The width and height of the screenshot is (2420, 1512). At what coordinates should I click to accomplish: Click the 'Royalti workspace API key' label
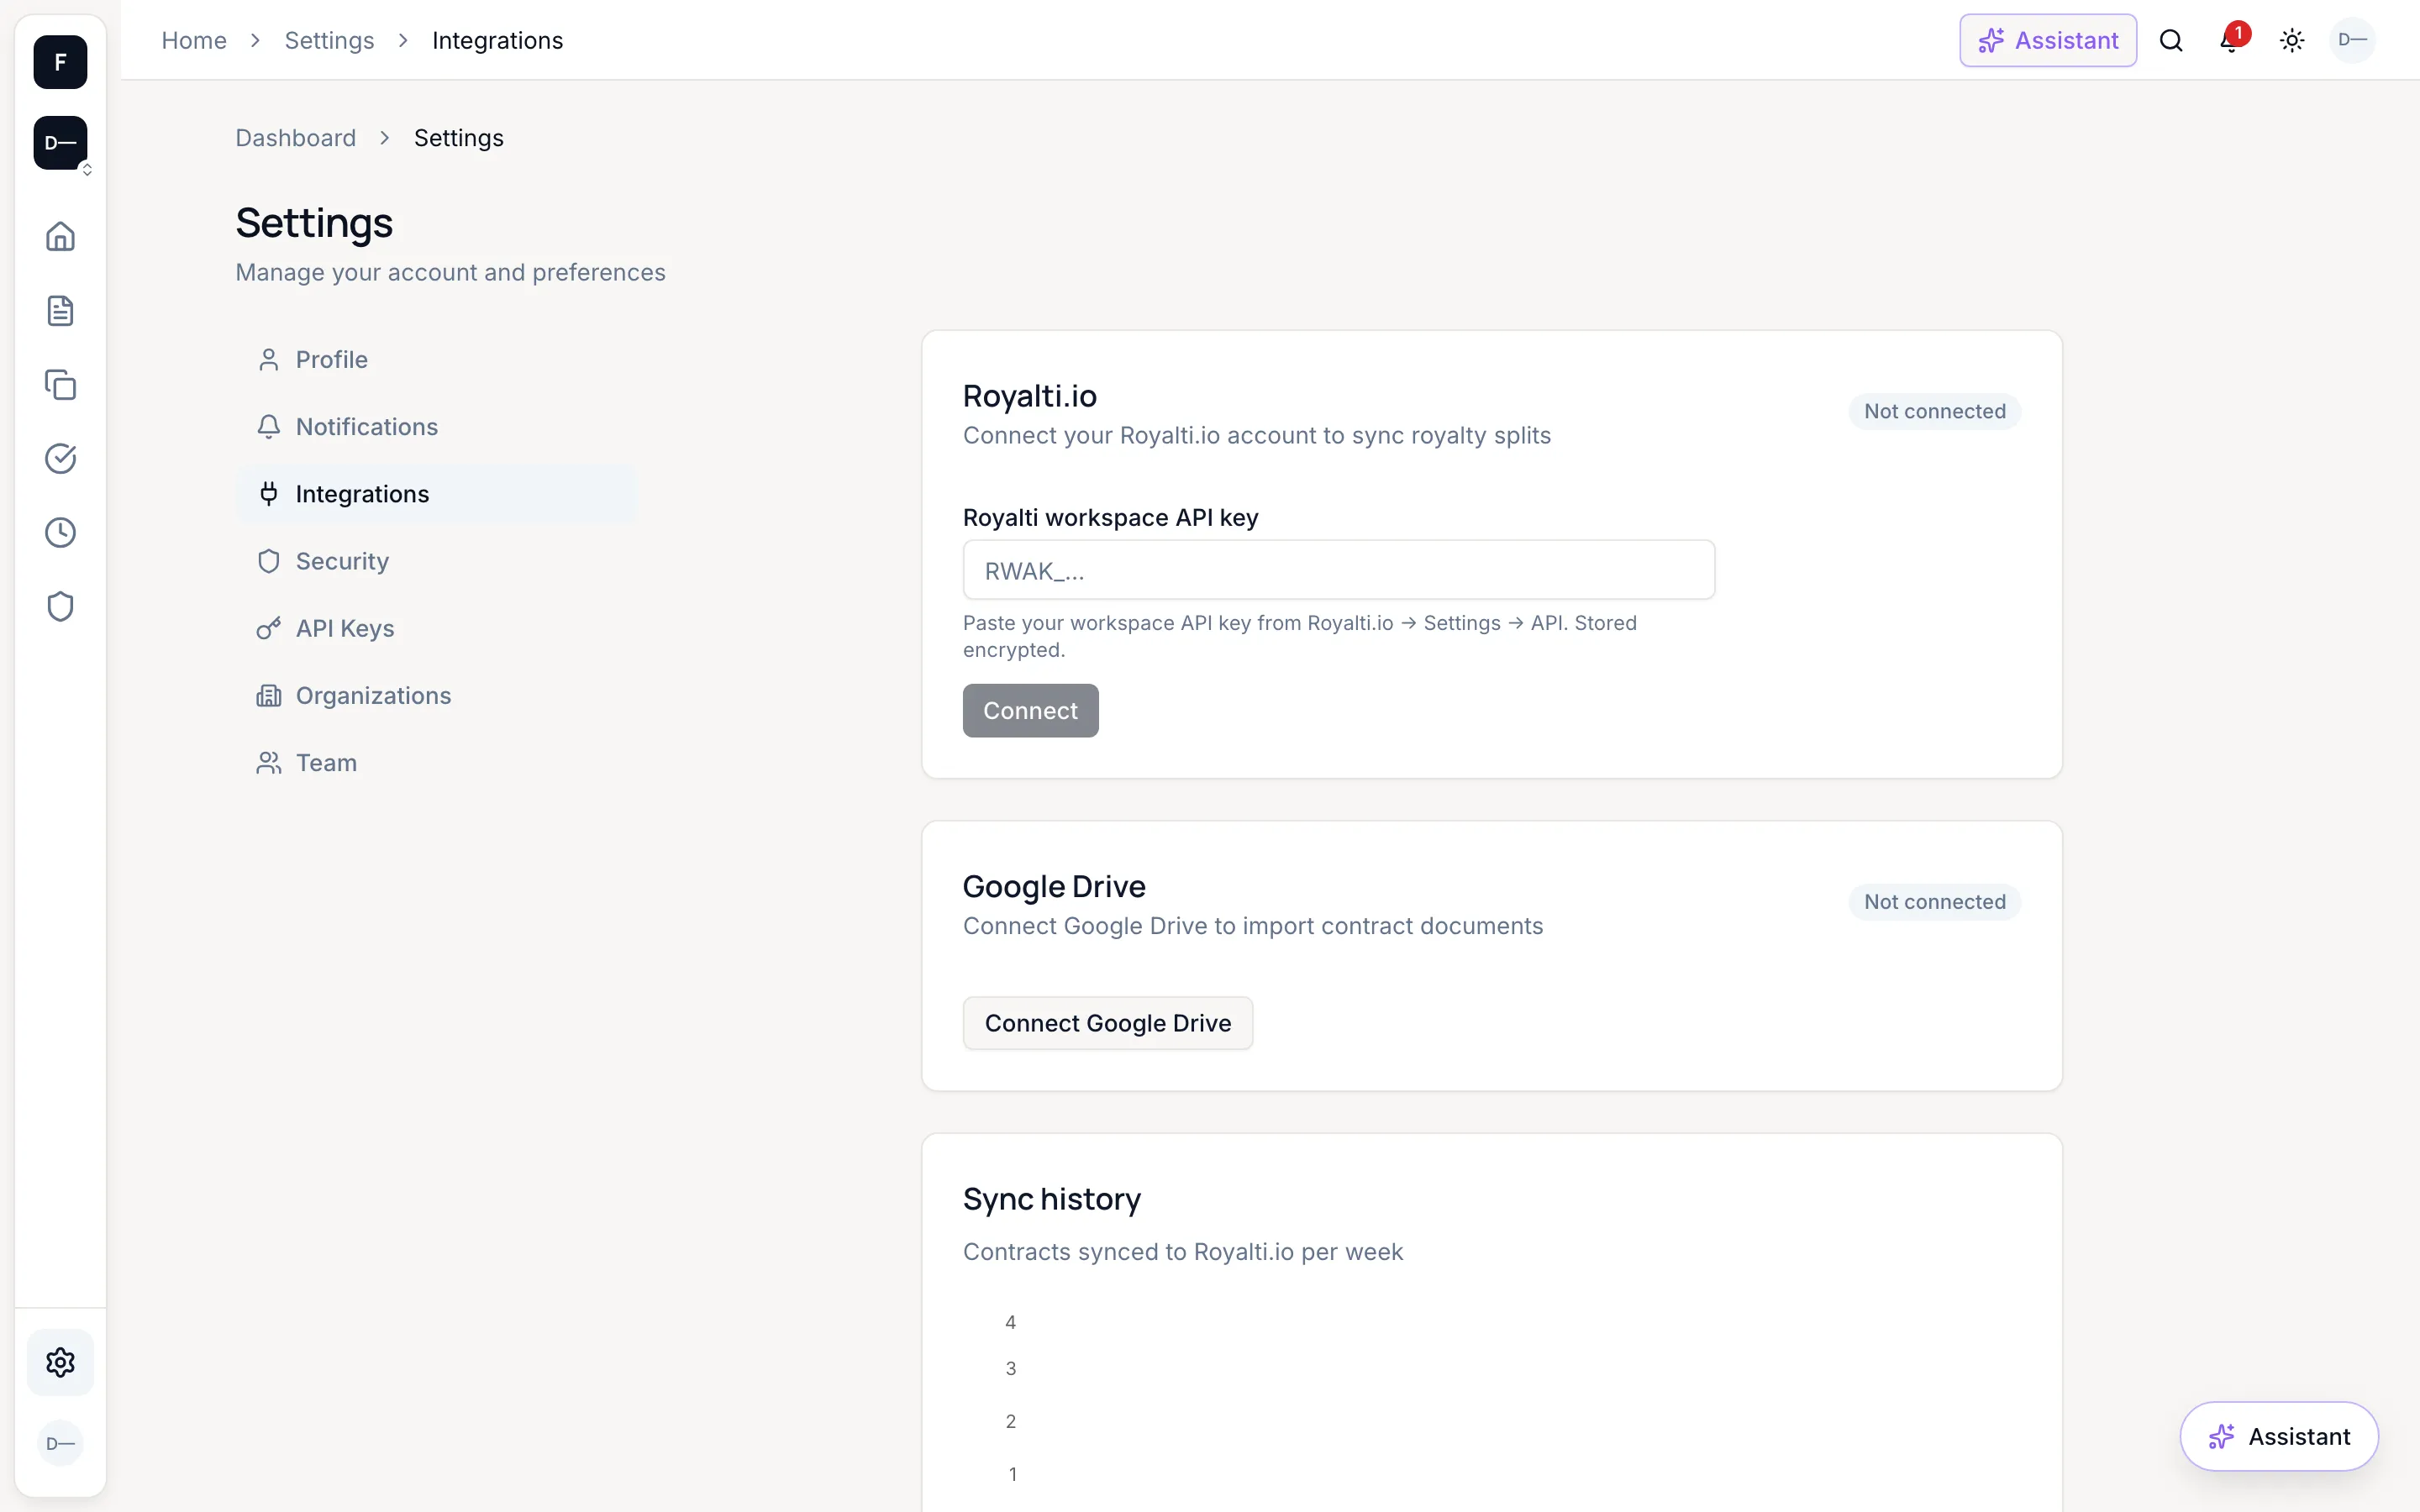coord(1110,517)
